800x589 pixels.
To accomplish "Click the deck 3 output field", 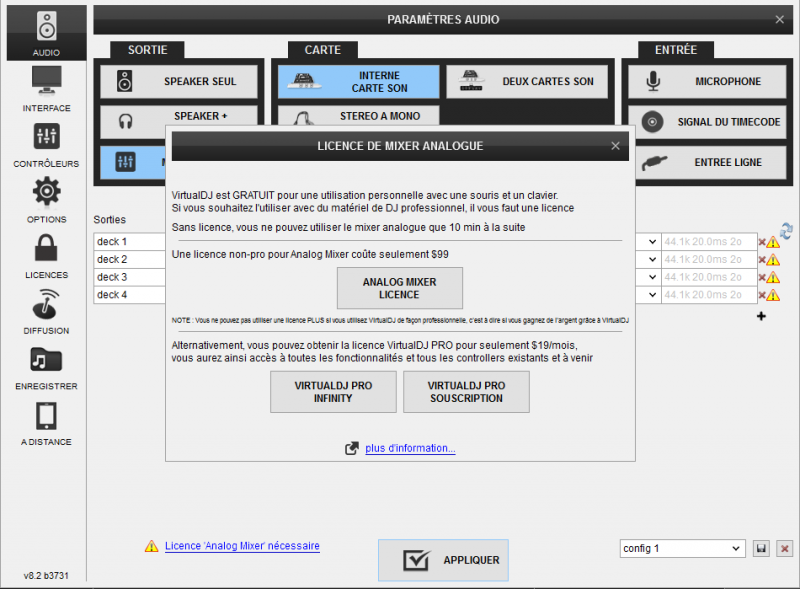I will coord(130,277).
